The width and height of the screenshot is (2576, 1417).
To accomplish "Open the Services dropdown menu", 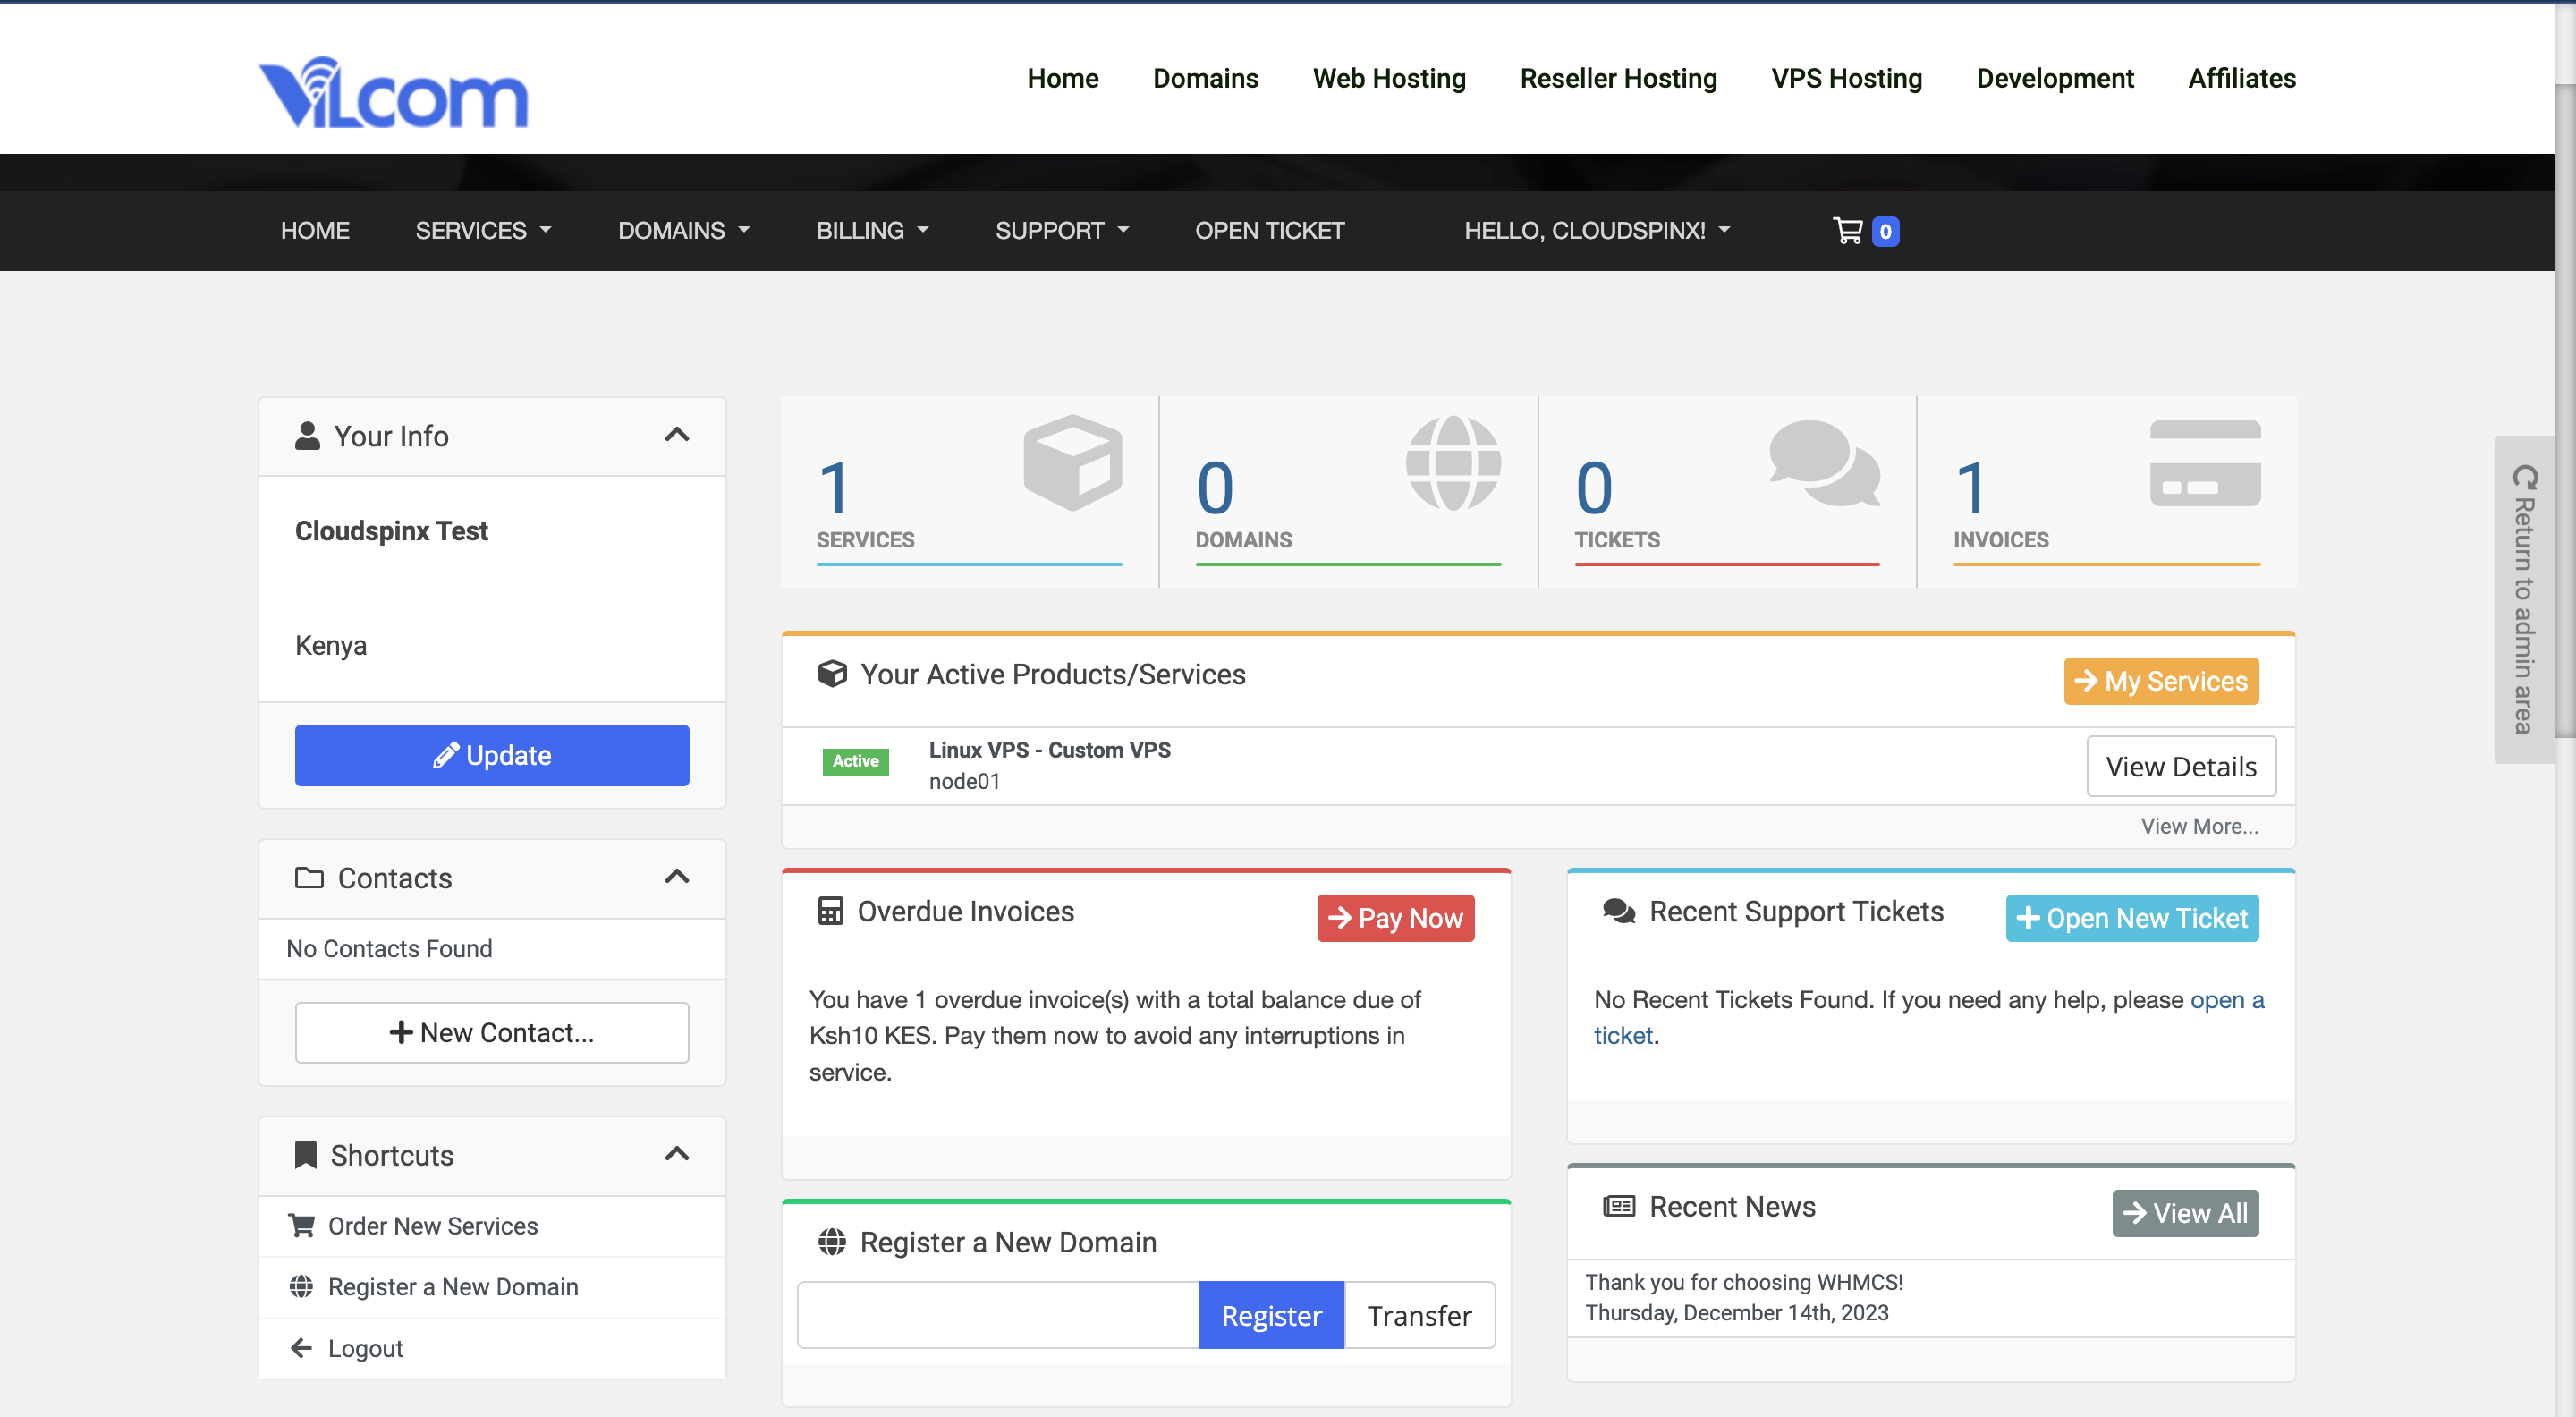I will pos(483,231).
